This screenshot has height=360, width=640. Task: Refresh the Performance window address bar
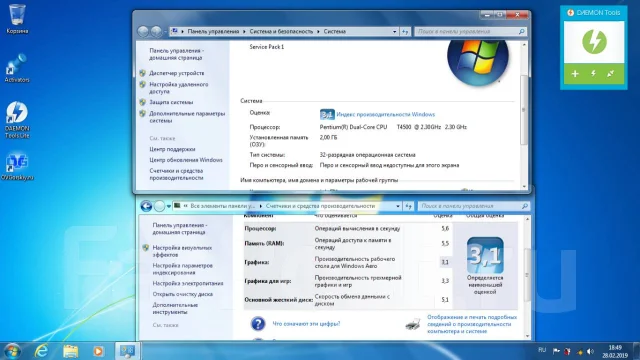point(409,206)
